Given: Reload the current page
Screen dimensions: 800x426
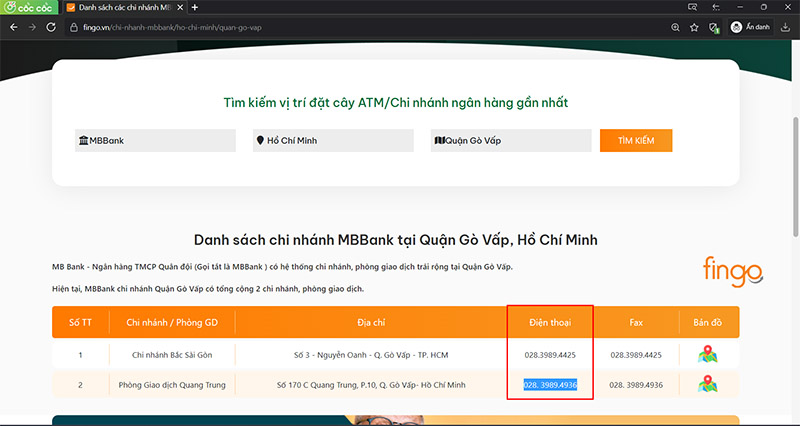Looking at the screenshot, I should [51, 28].
